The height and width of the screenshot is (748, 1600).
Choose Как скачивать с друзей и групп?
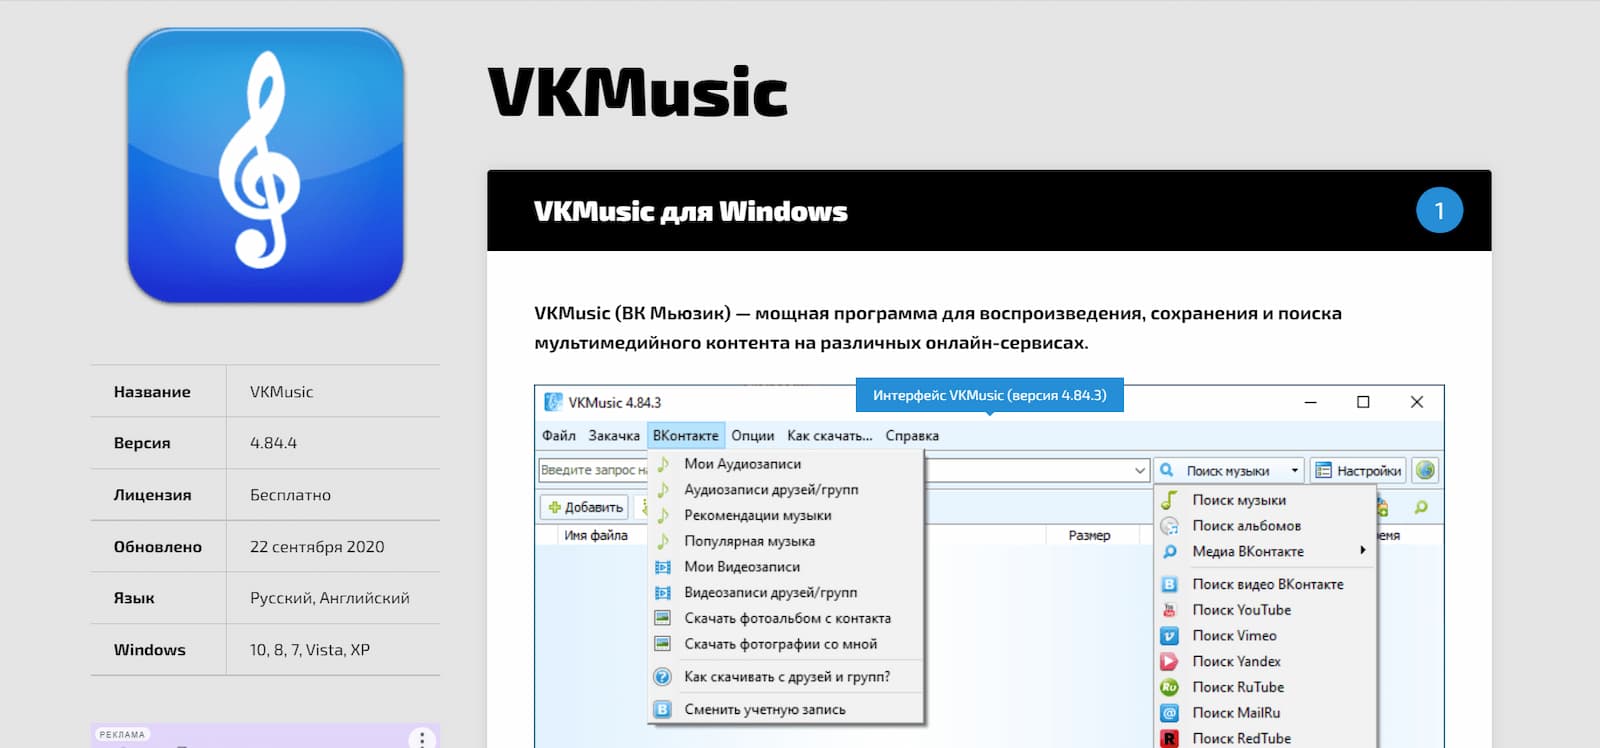pos(787,677)
